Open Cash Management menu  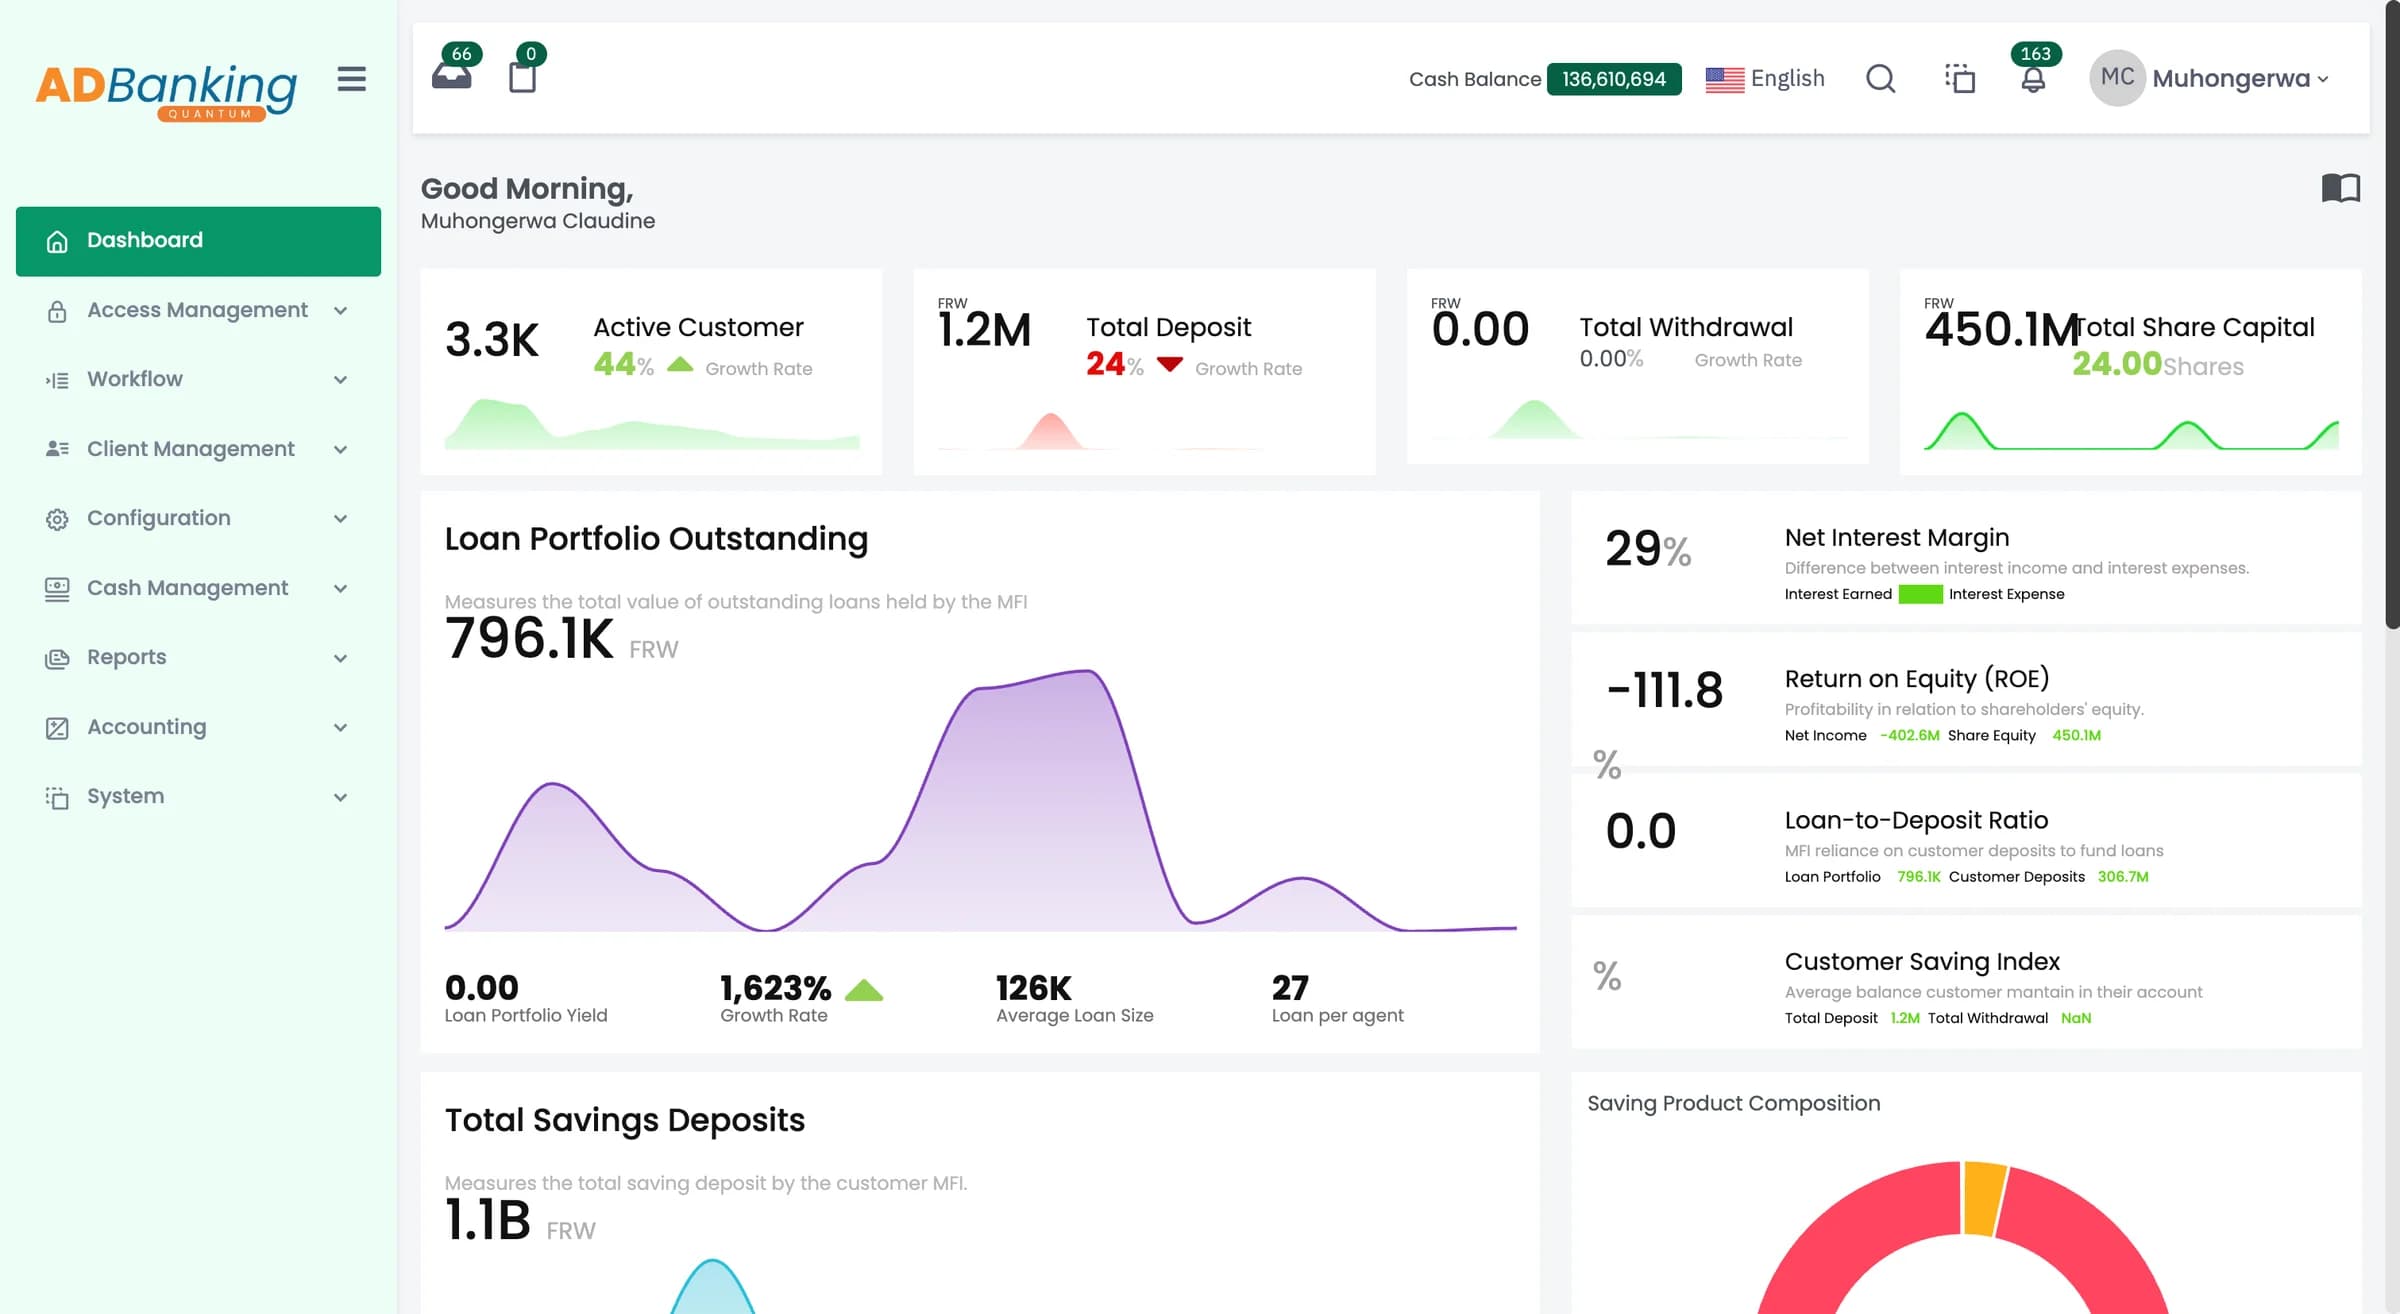[x=198, y=589]
